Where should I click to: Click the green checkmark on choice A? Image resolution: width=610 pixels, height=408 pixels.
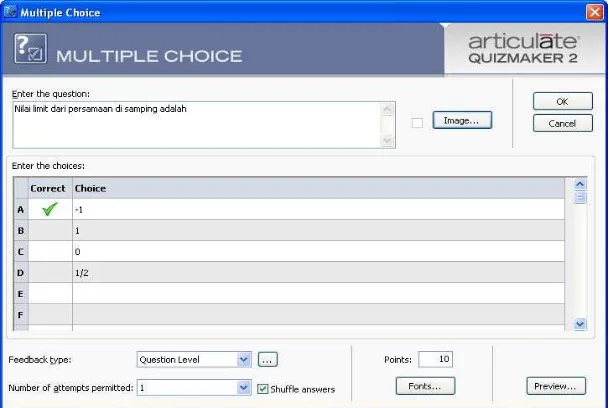tap(50, 209)
